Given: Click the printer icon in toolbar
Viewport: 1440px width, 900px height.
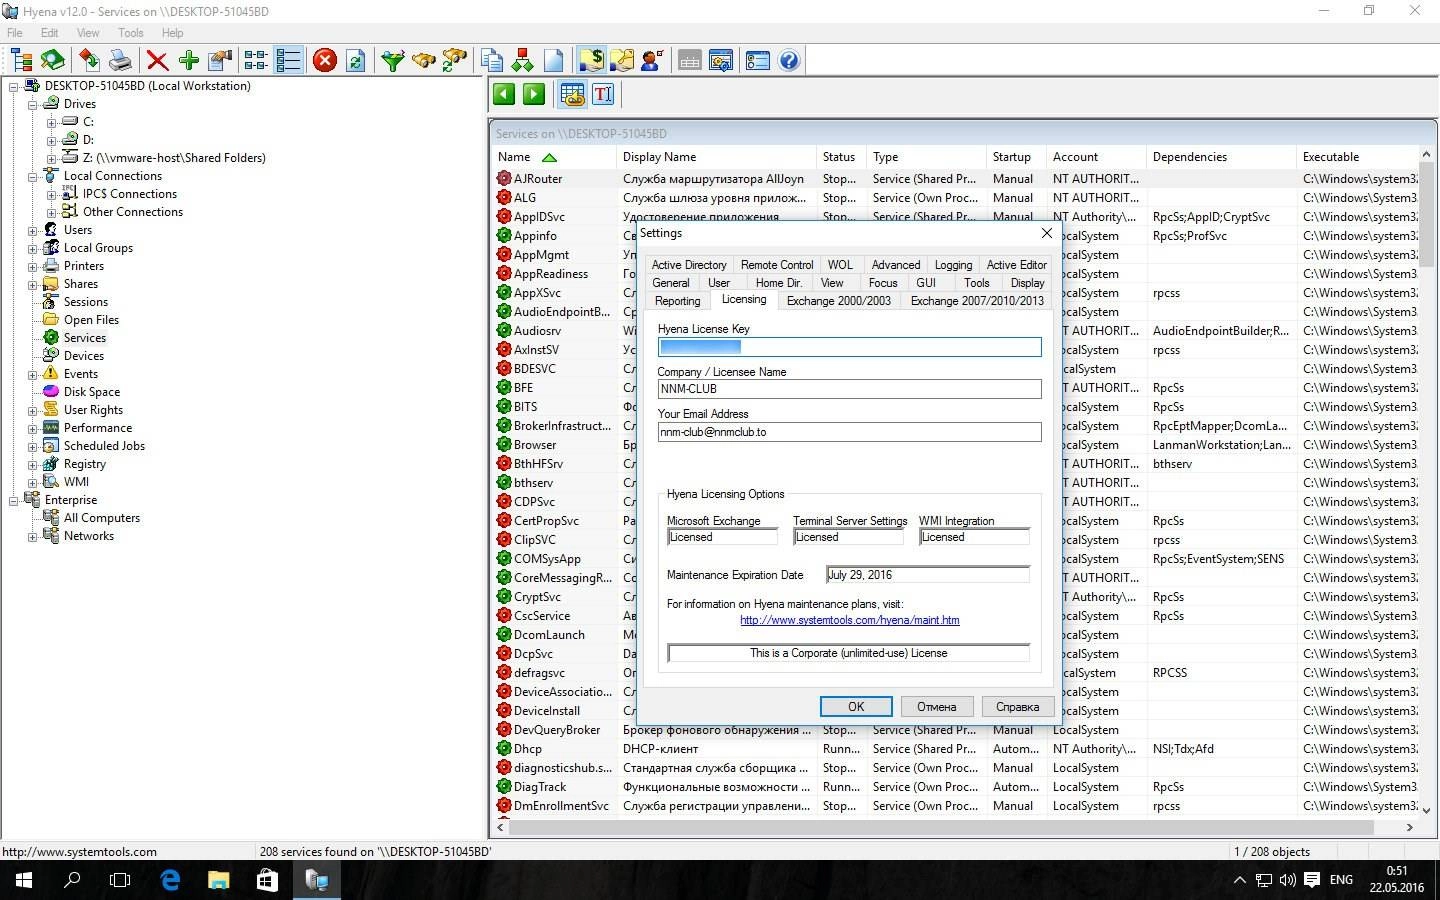Looking at the screenshot, I should coord(121,61).
